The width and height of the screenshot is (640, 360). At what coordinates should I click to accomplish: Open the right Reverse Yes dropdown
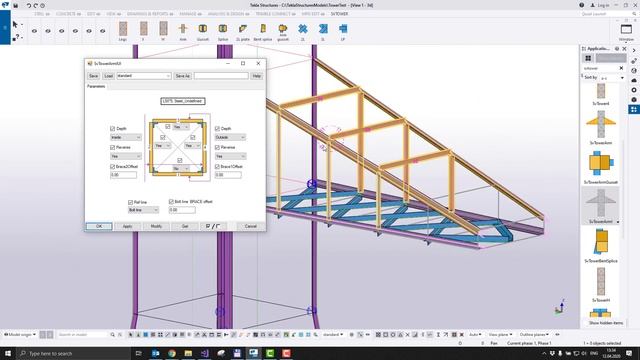coord(230,156)
